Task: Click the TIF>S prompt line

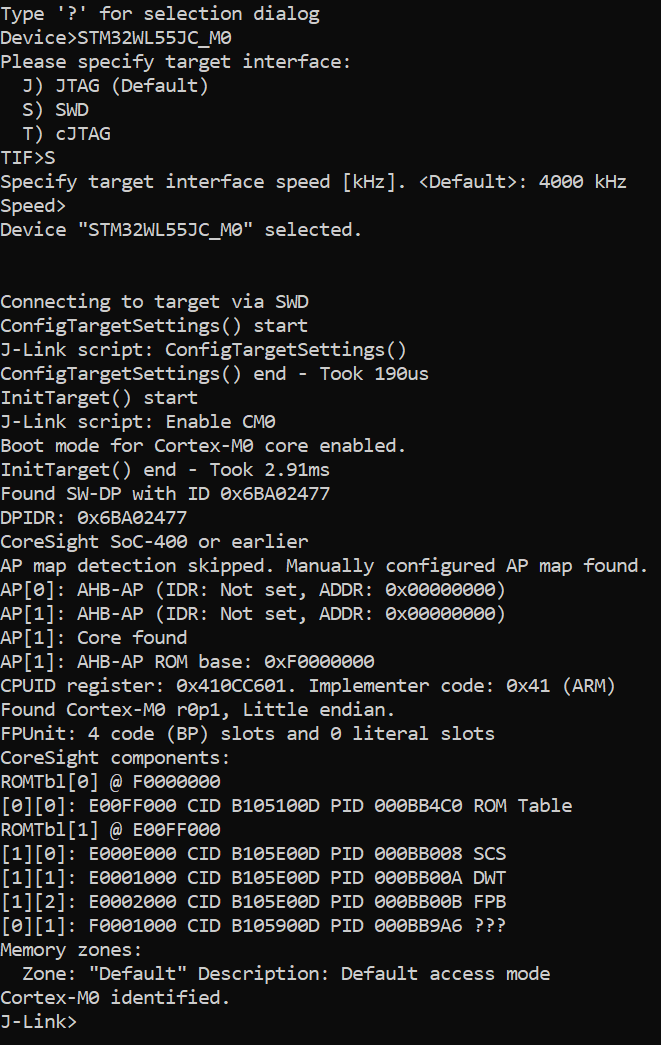Action: 28,158
